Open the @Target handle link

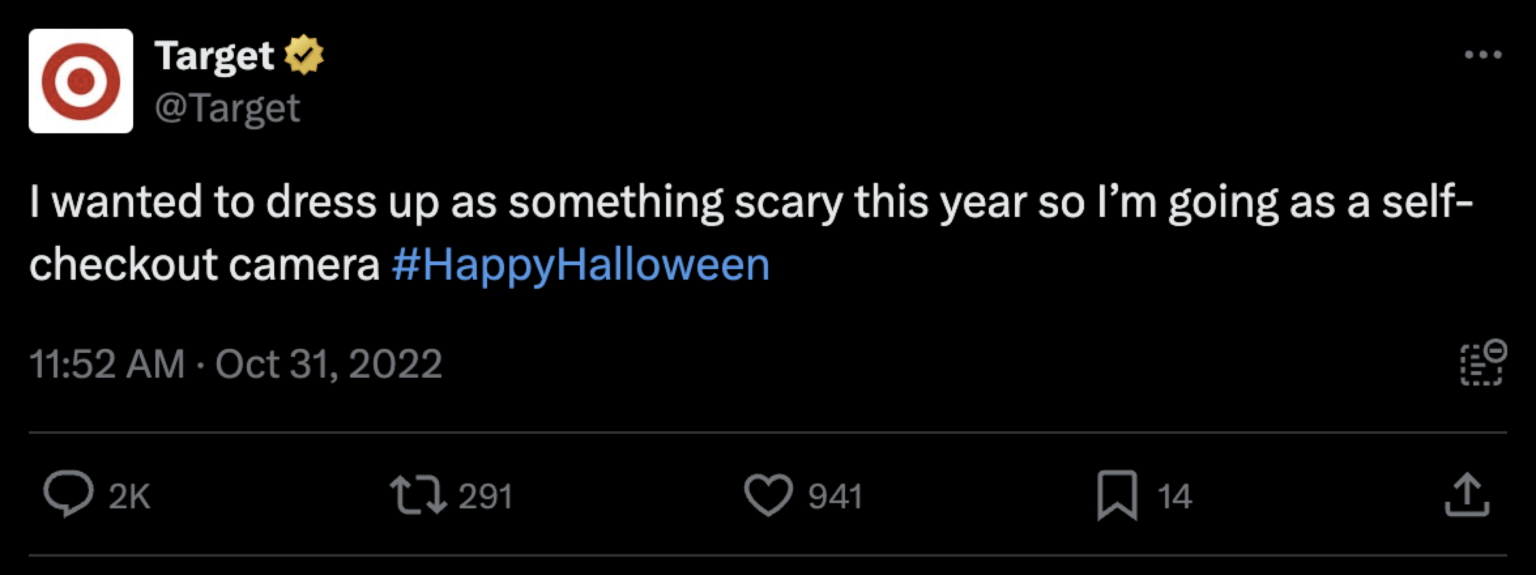point(227,107)
